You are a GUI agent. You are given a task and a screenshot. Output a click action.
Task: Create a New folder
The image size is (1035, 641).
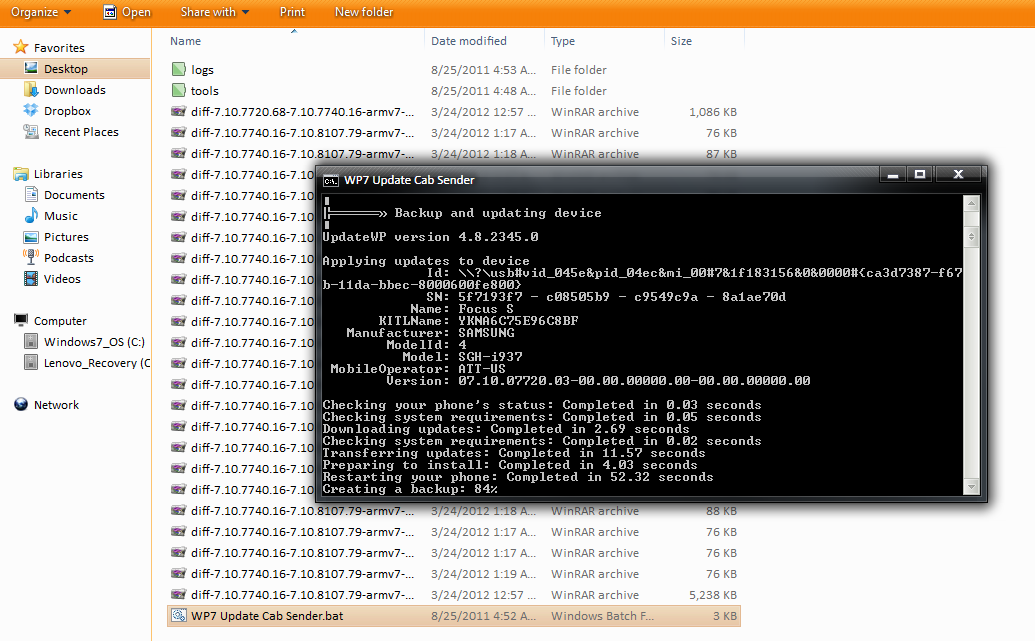[364, 12]
